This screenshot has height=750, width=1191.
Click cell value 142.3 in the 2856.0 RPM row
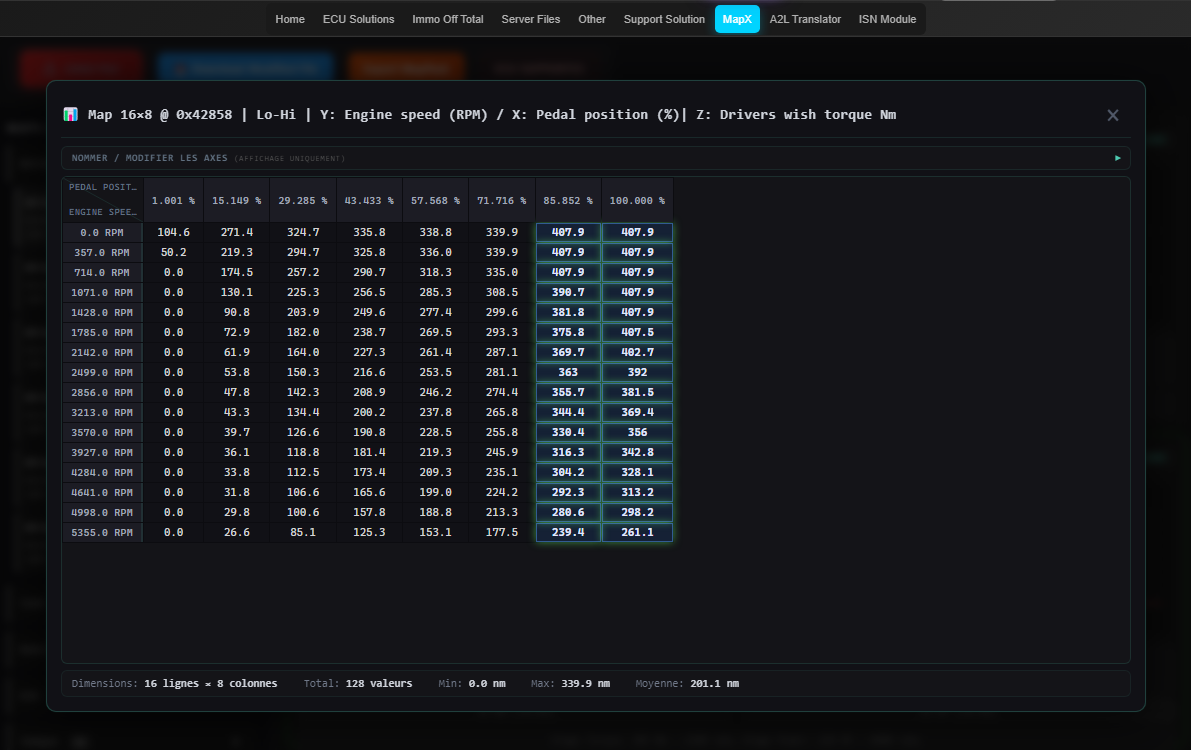point(302,392)
